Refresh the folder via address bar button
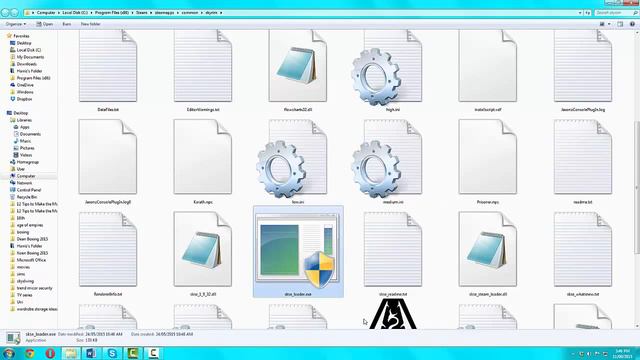640x360 pixels. point(588,13)
